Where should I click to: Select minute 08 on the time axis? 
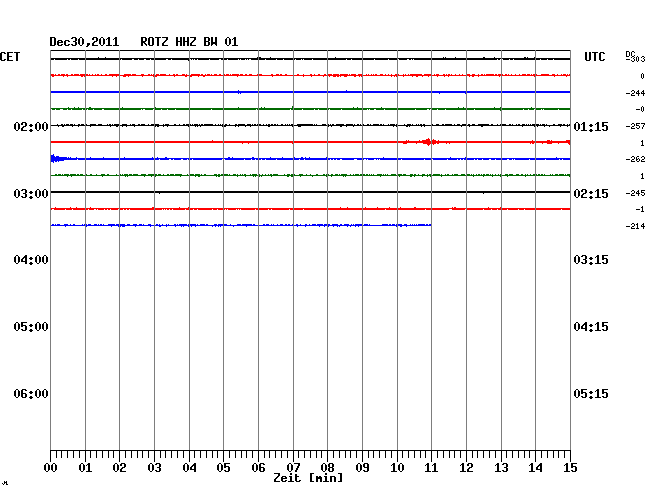coord(327,468)
